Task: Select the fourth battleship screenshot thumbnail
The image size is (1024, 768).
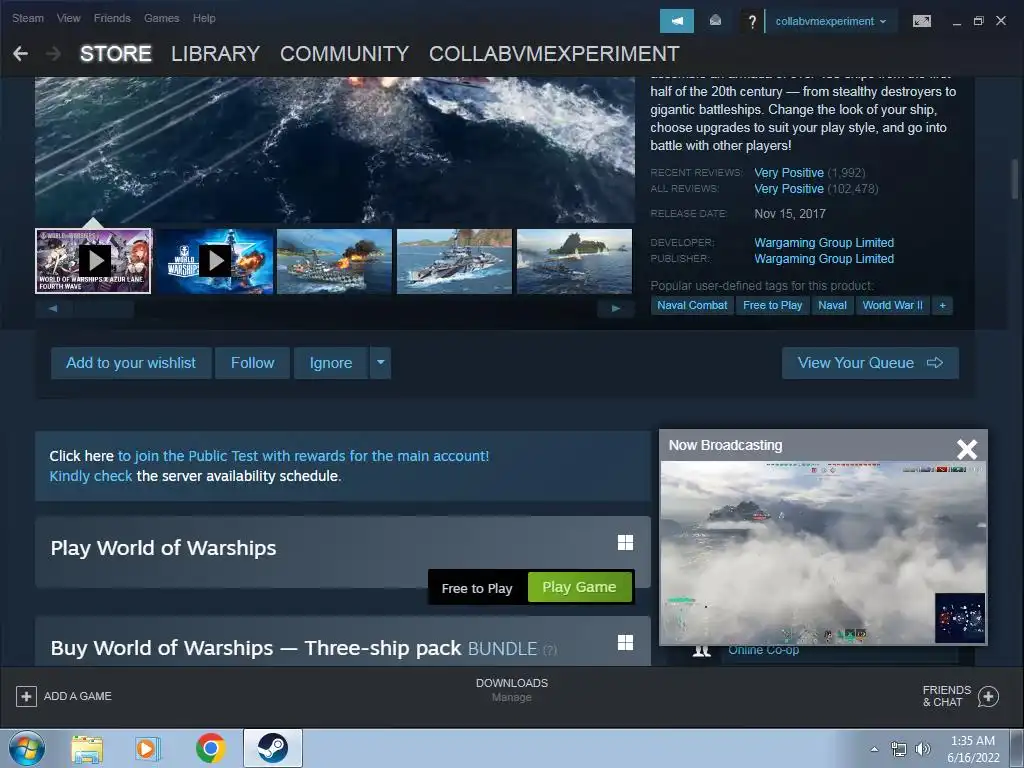Action: (x=455, y=261)
